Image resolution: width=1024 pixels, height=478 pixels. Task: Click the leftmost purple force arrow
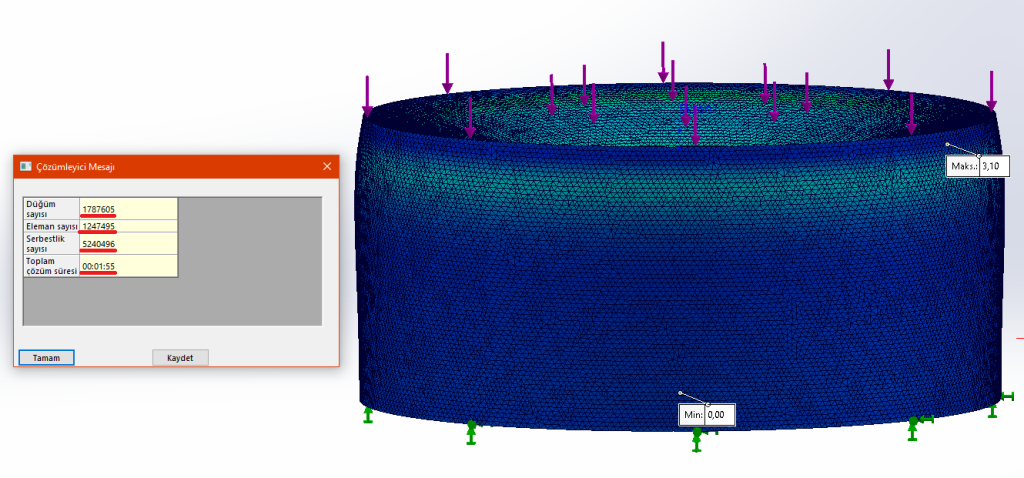click(368, 93)
